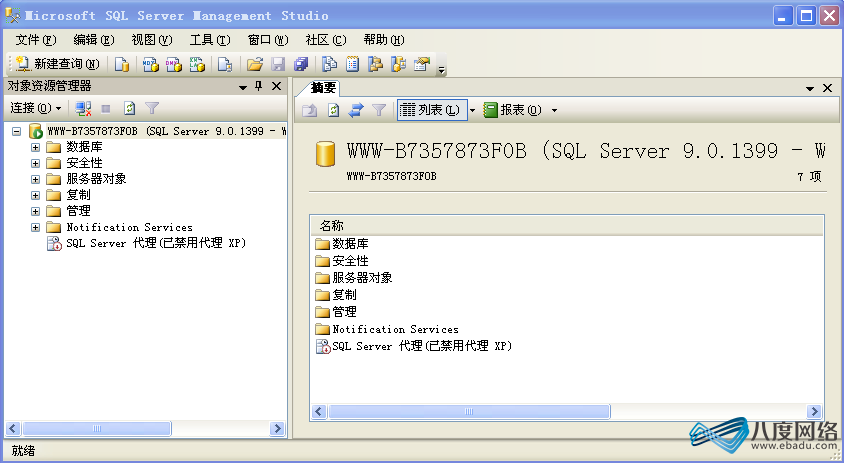This screenshot has height=463, width=844.
Task: Open the 连接 connect dropdown in Object Explorer
Action: tap(36, 108)
